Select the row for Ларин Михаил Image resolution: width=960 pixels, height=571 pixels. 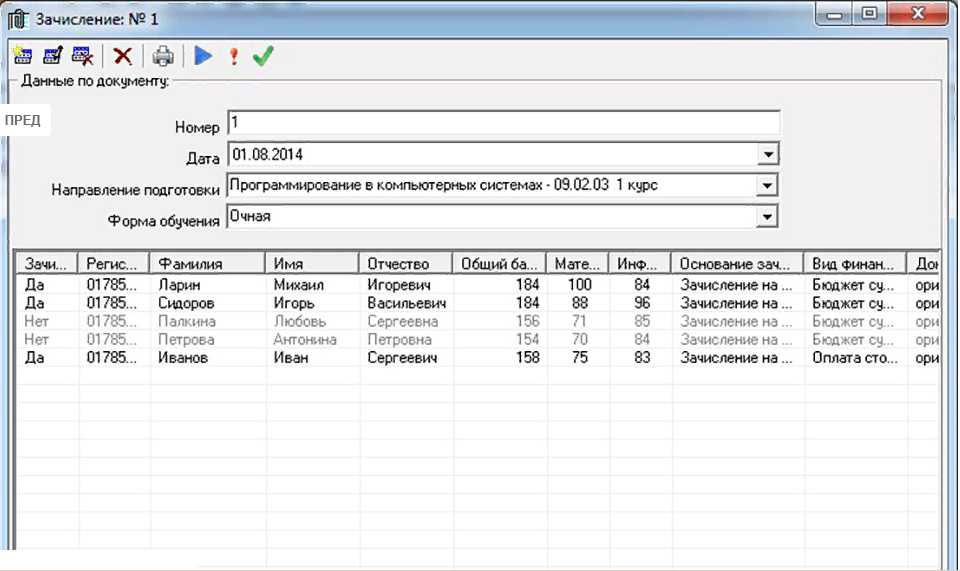click(x=180, y=285)
